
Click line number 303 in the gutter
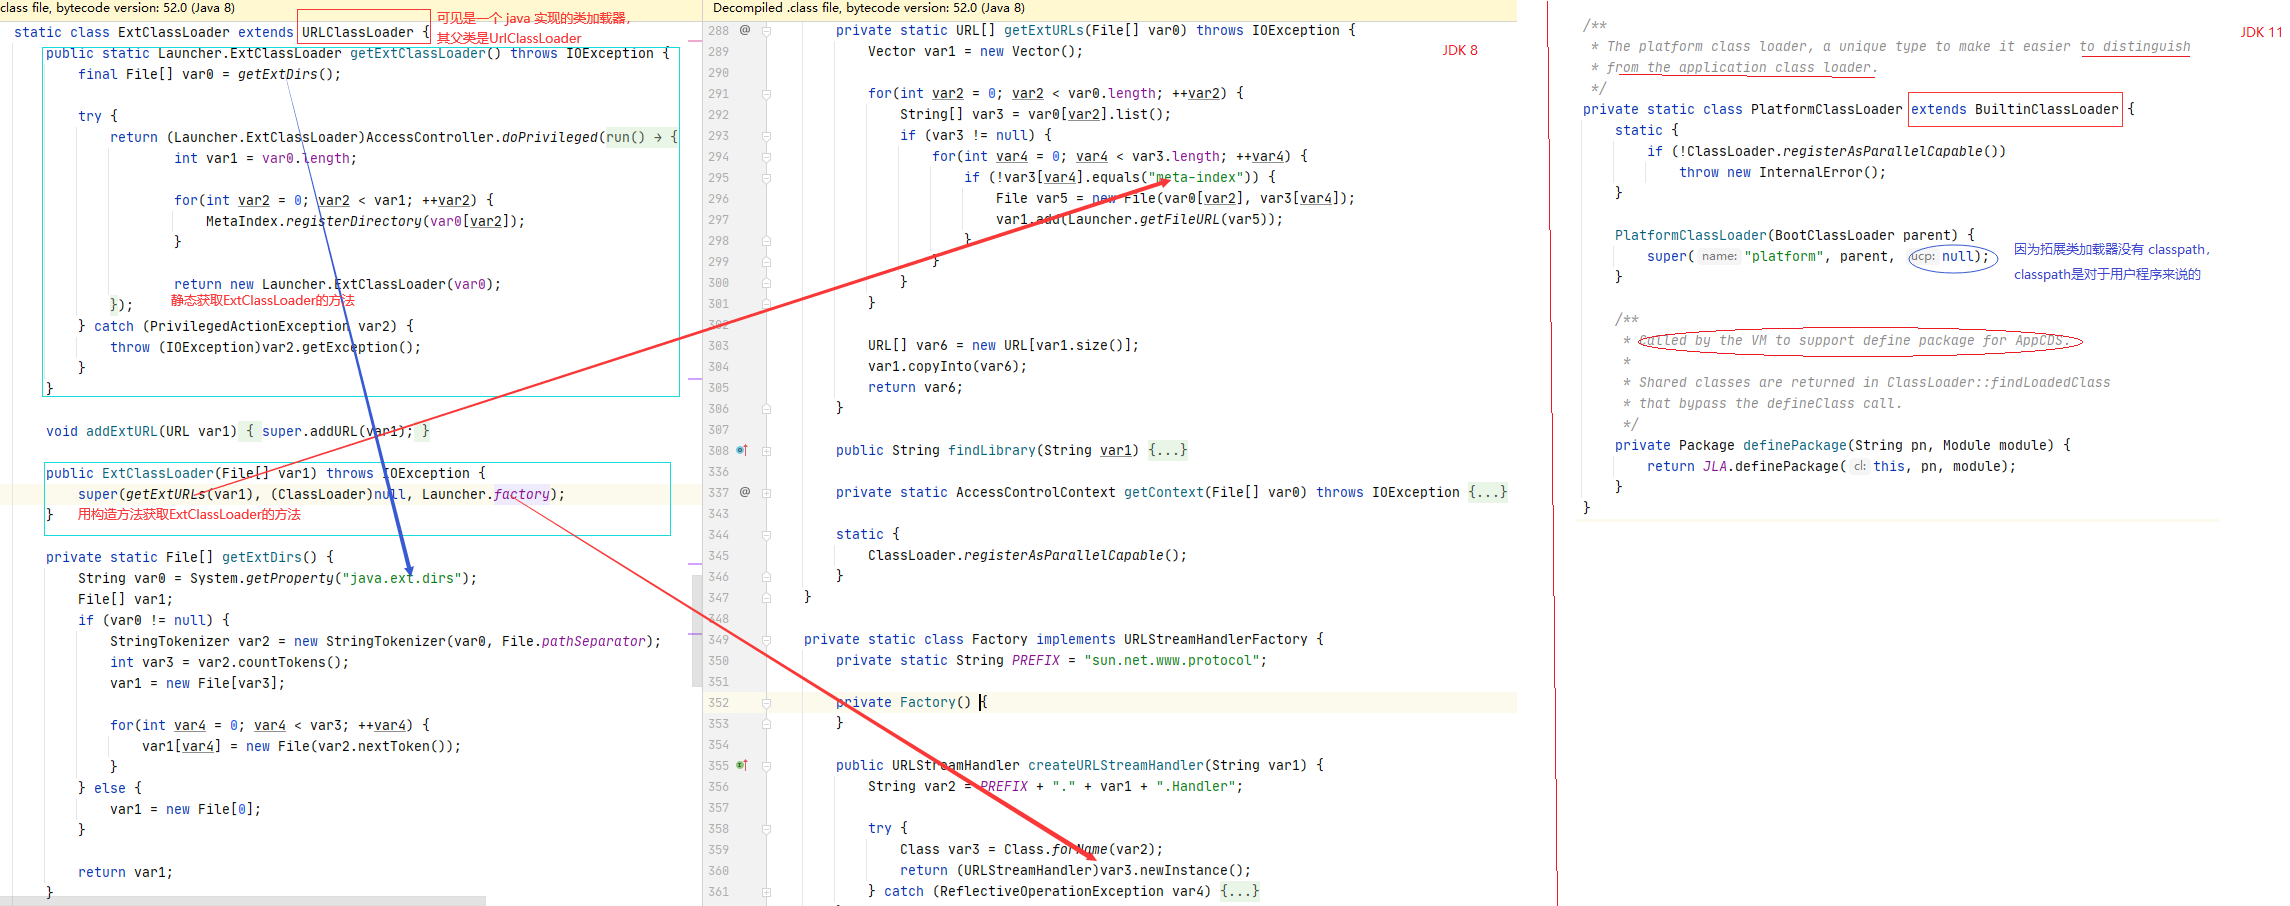(x=718, y=345)
